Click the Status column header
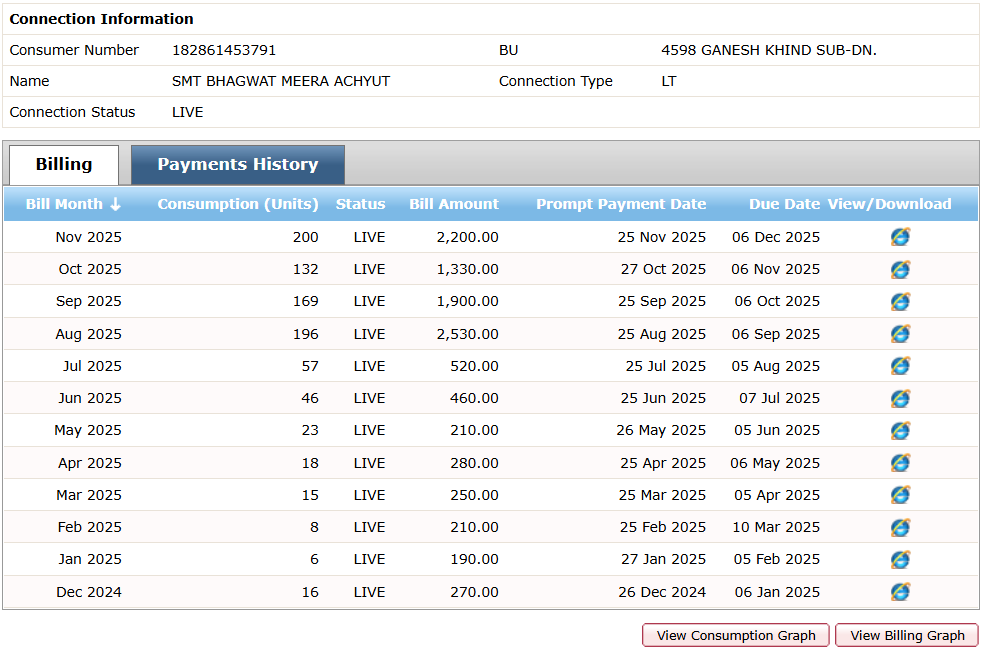This screenshot has height=650, width=987. (361, 204)
